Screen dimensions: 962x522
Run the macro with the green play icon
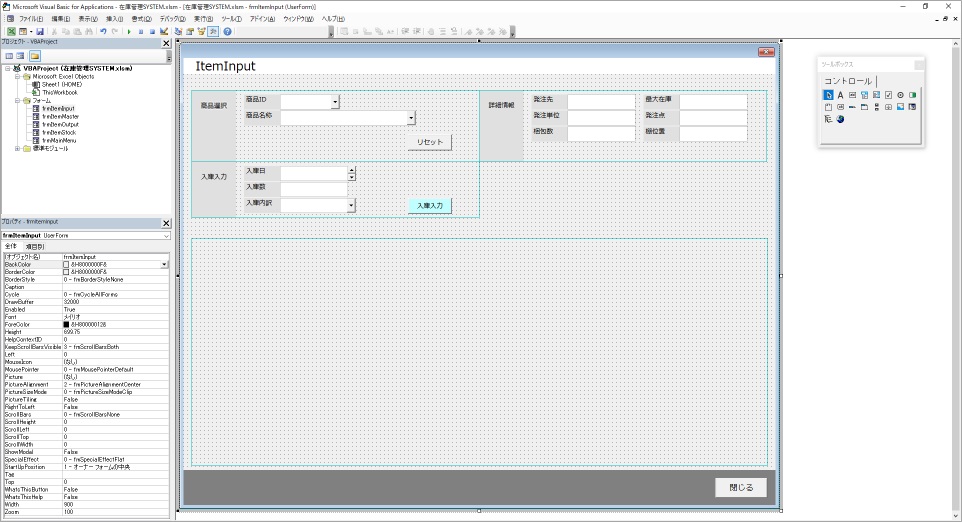click(129, 31)
